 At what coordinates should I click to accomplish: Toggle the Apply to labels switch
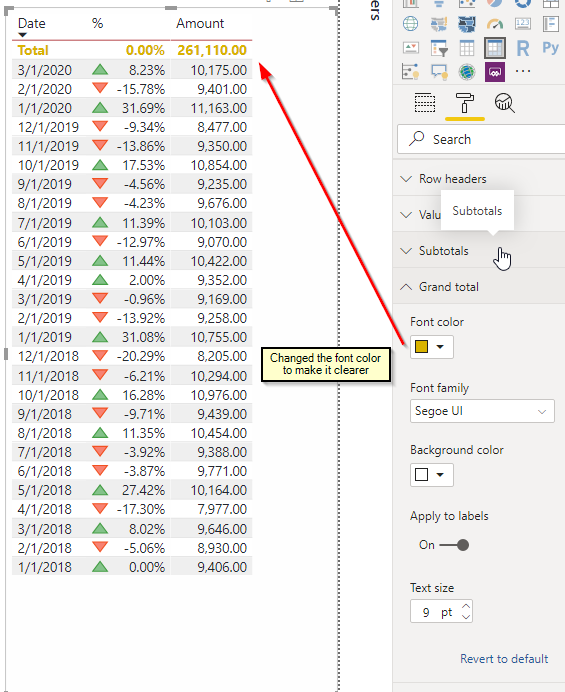pos(454,545)
